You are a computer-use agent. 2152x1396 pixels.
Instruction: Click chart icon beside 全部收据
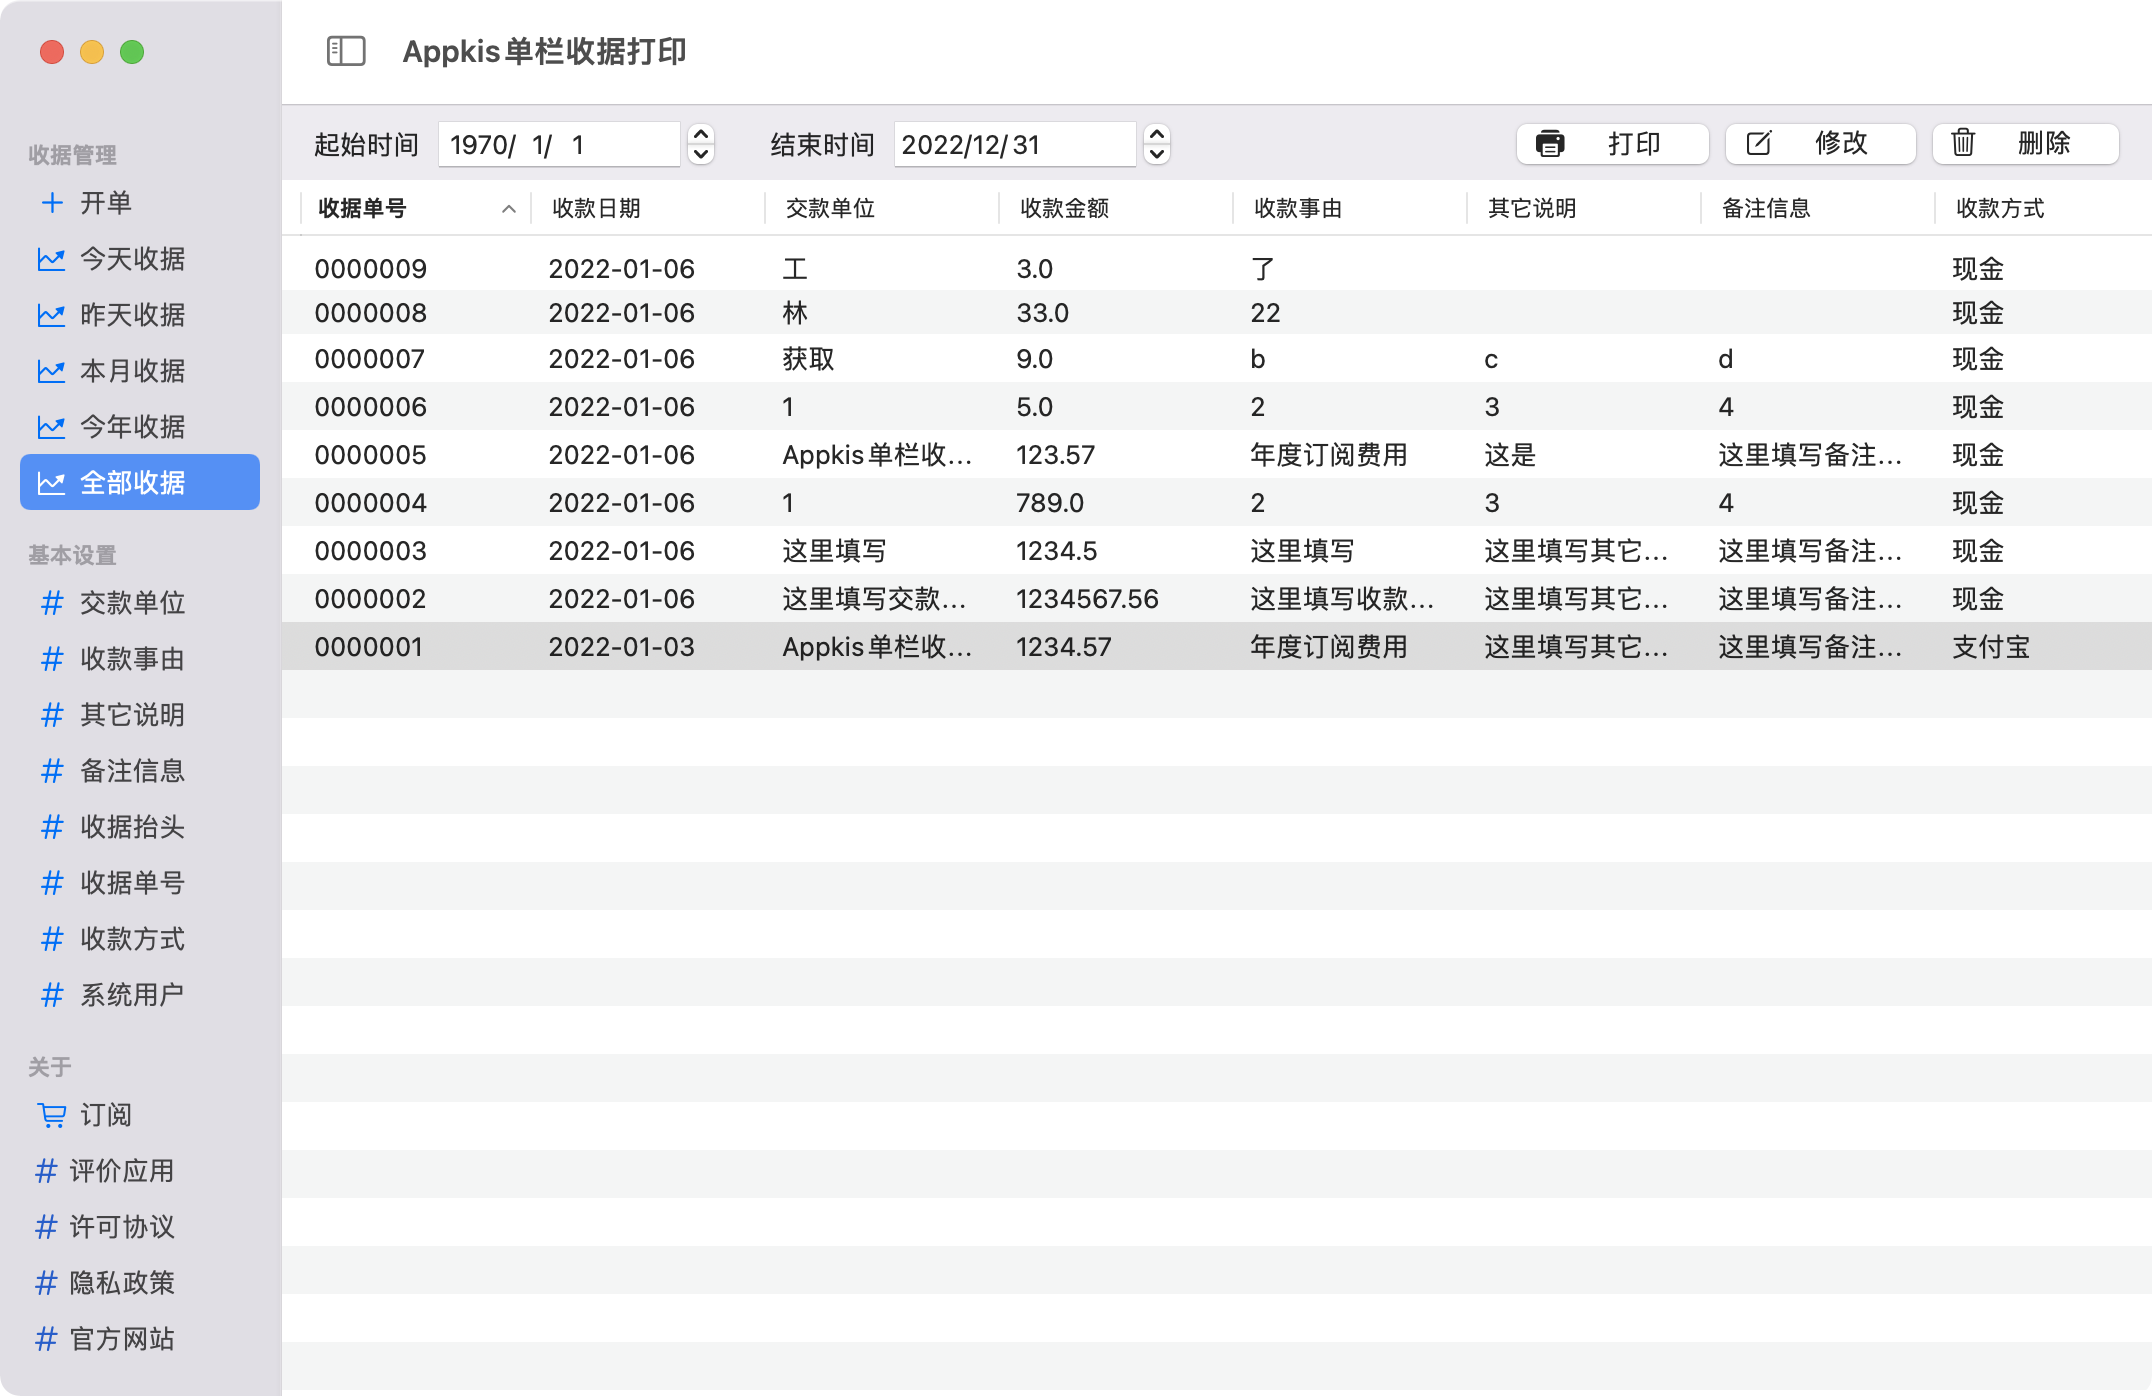point(52,483)
